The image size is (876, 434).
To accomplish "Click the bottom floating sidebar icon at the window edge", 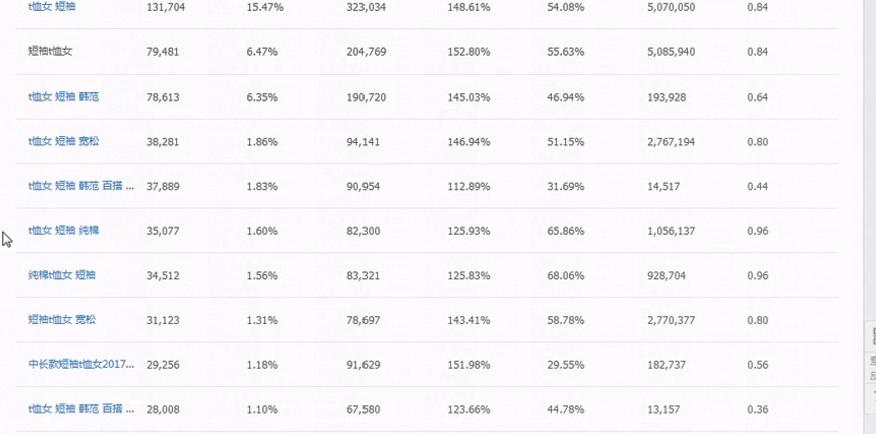I will 870,394.
